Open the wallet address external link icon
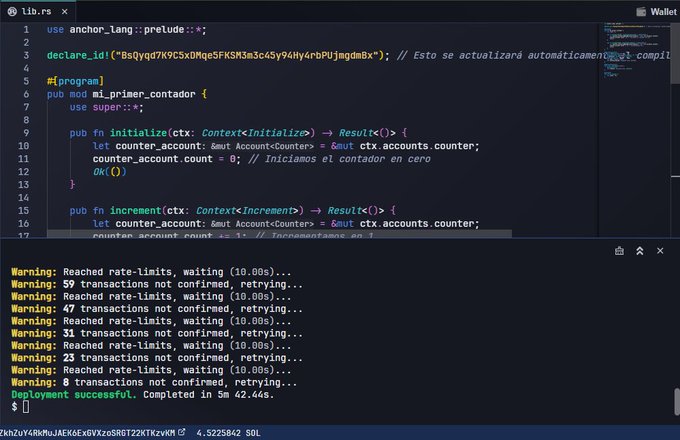The image size is (680, 440). click(x=182, y=432)
